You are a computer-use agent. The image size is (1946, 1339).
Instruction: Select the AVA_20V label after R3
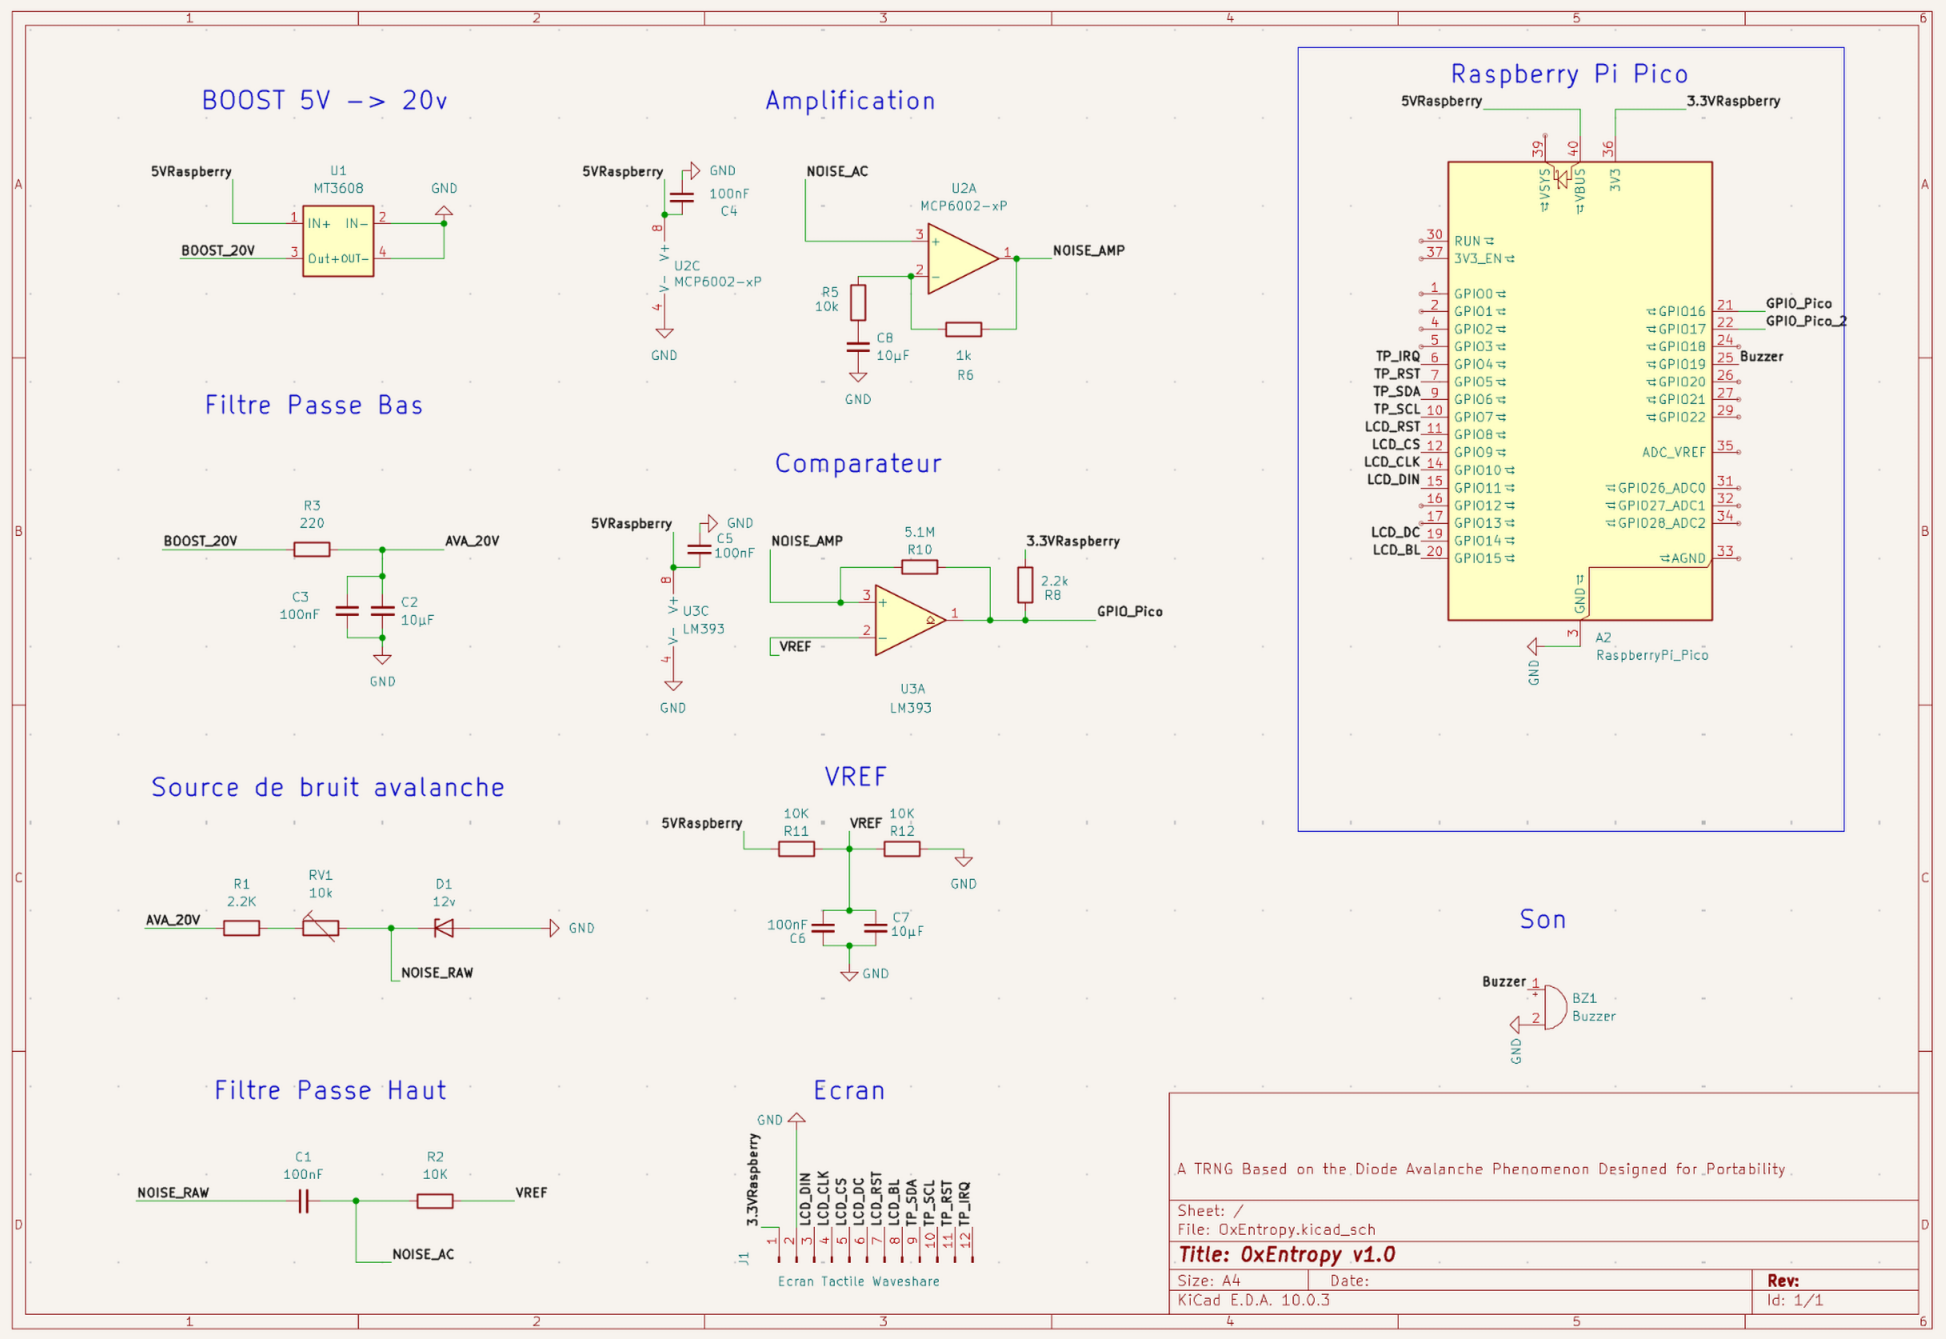[472, 541]
